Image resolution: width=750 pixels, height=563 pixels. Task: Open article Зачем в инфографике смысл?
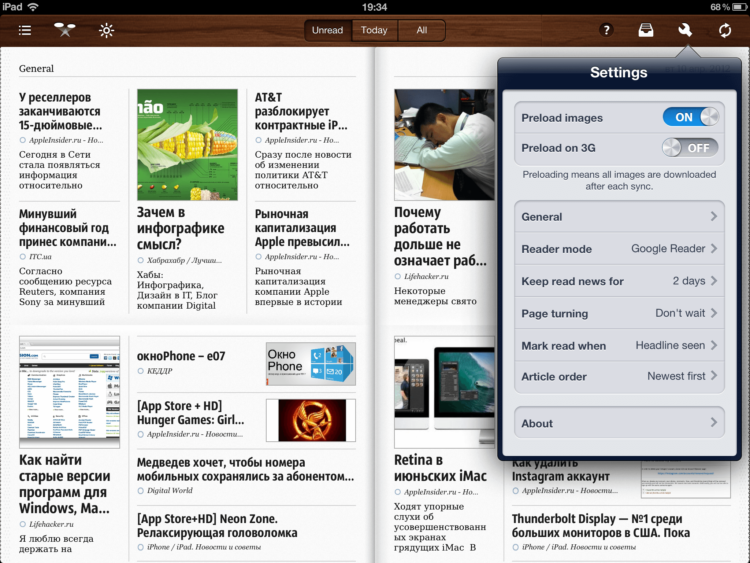(180, 228)
